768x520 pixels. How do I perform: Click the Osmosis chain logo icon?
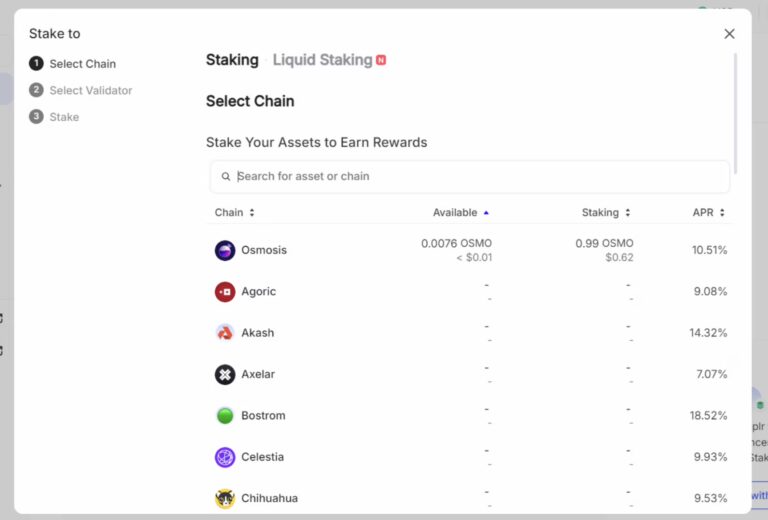coord(225,250)
